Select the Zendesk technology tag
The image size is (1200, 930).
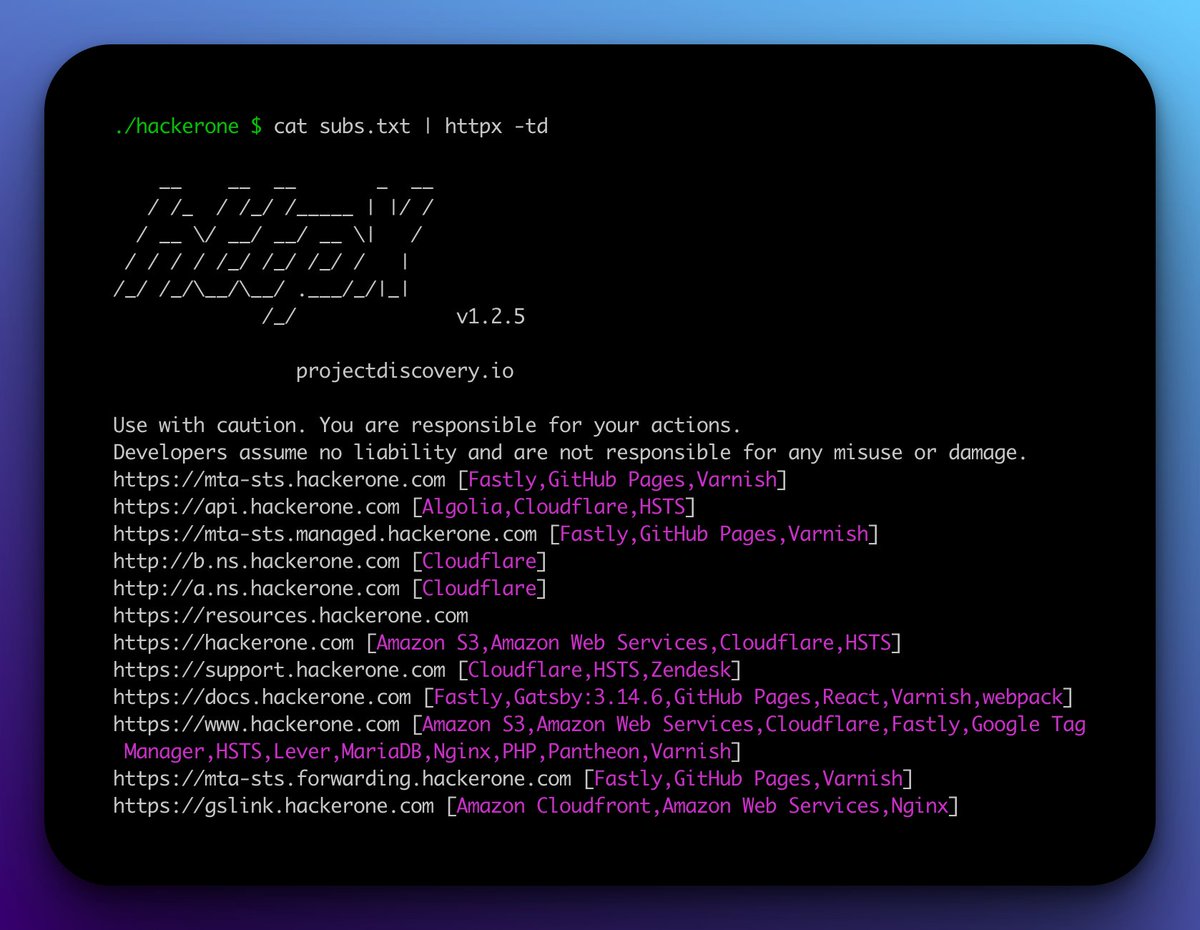pyautogui.click(x=695, y=670)
